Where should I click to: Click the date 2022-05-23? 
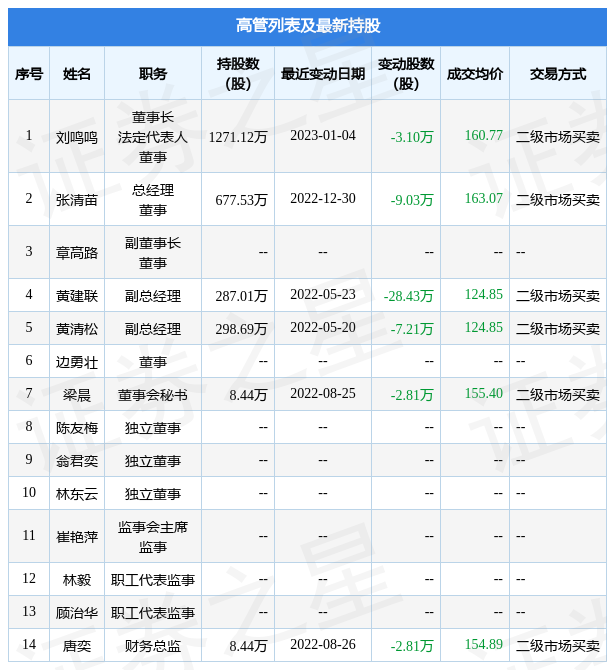[323, 294]
